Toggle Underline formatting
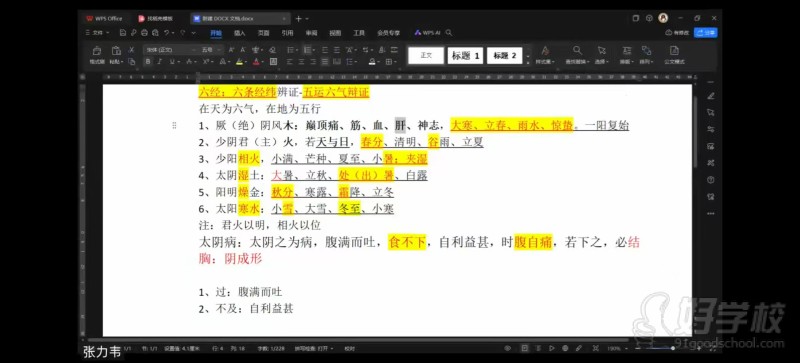This screenshot has height=363, width=800. pyautogui.click(x=172, y=62)
